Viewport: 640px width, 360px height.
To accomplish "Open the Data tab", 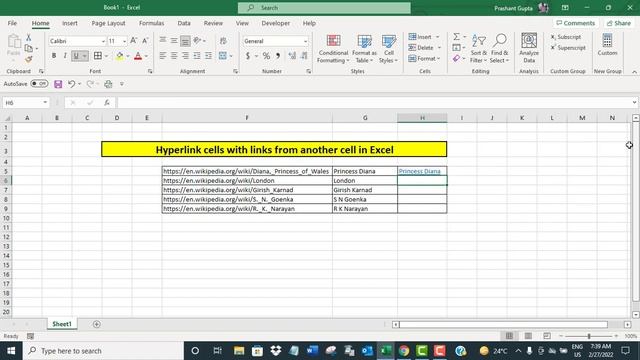I will coord(184,23).
